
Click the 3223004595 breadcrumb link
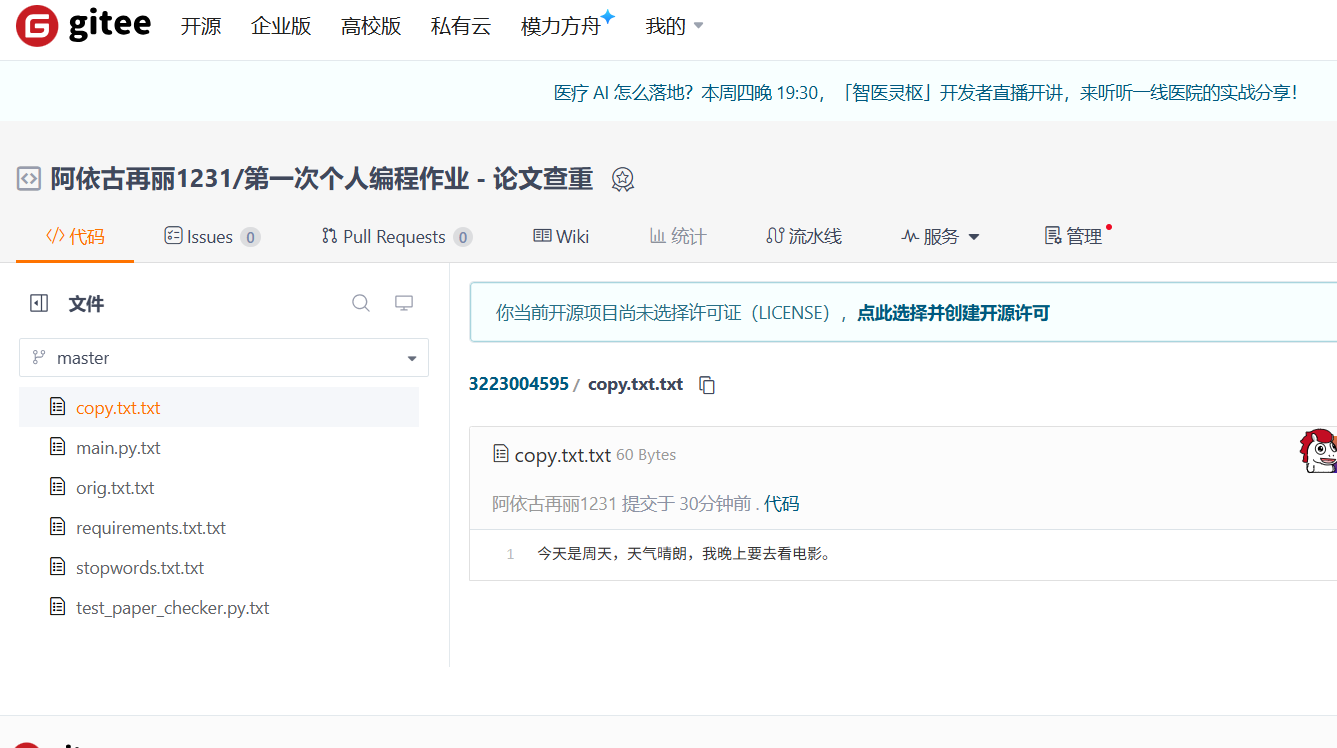[x=518, y=383]
